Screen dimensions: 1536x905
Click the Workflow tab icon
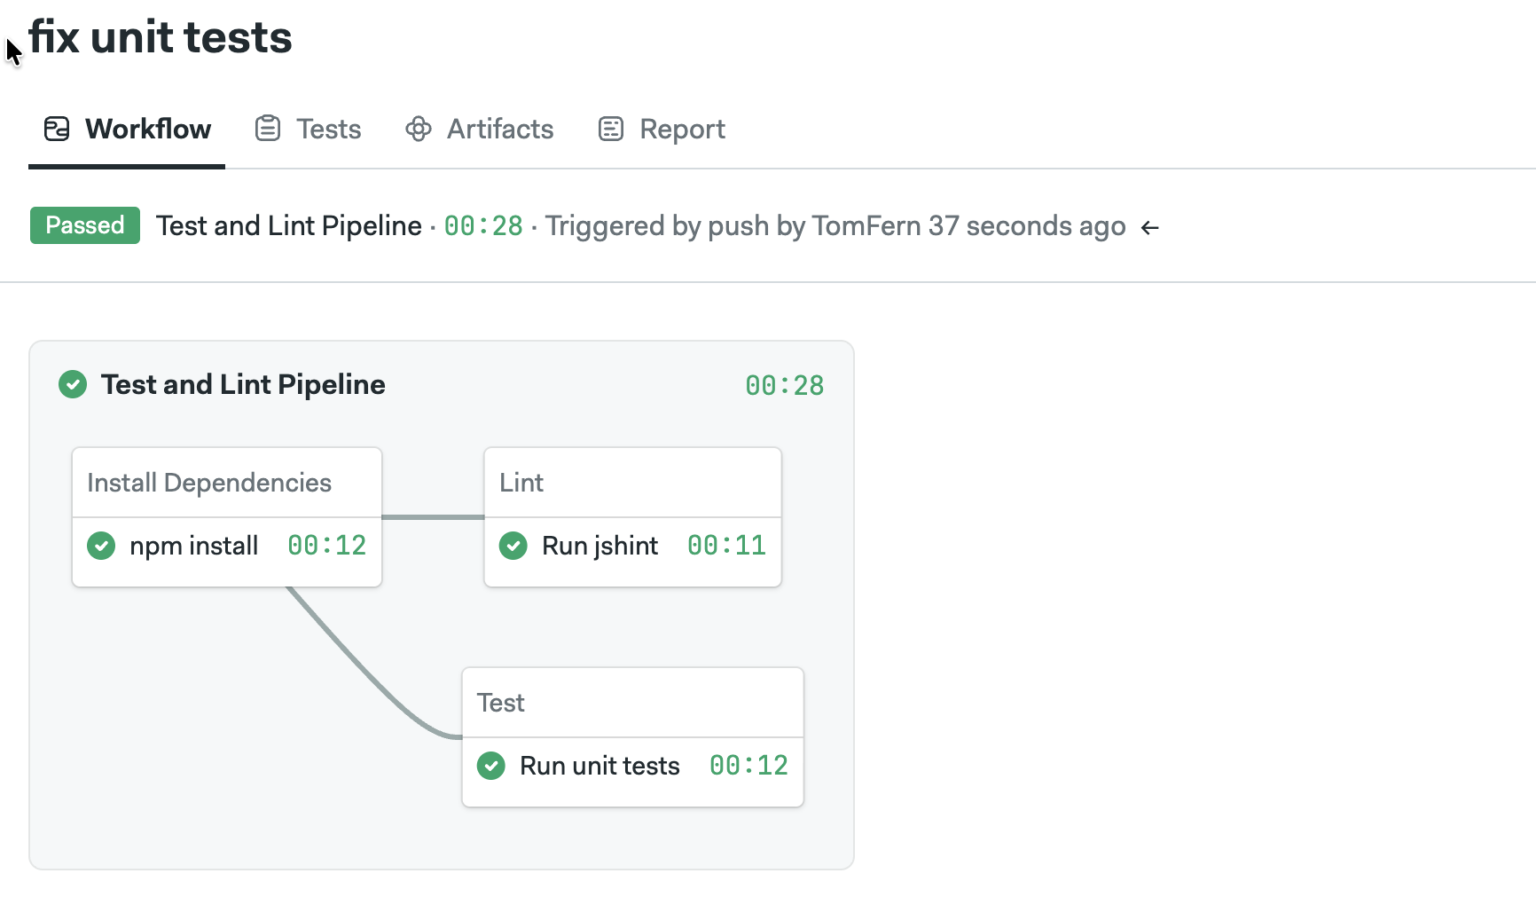[57, 129]
